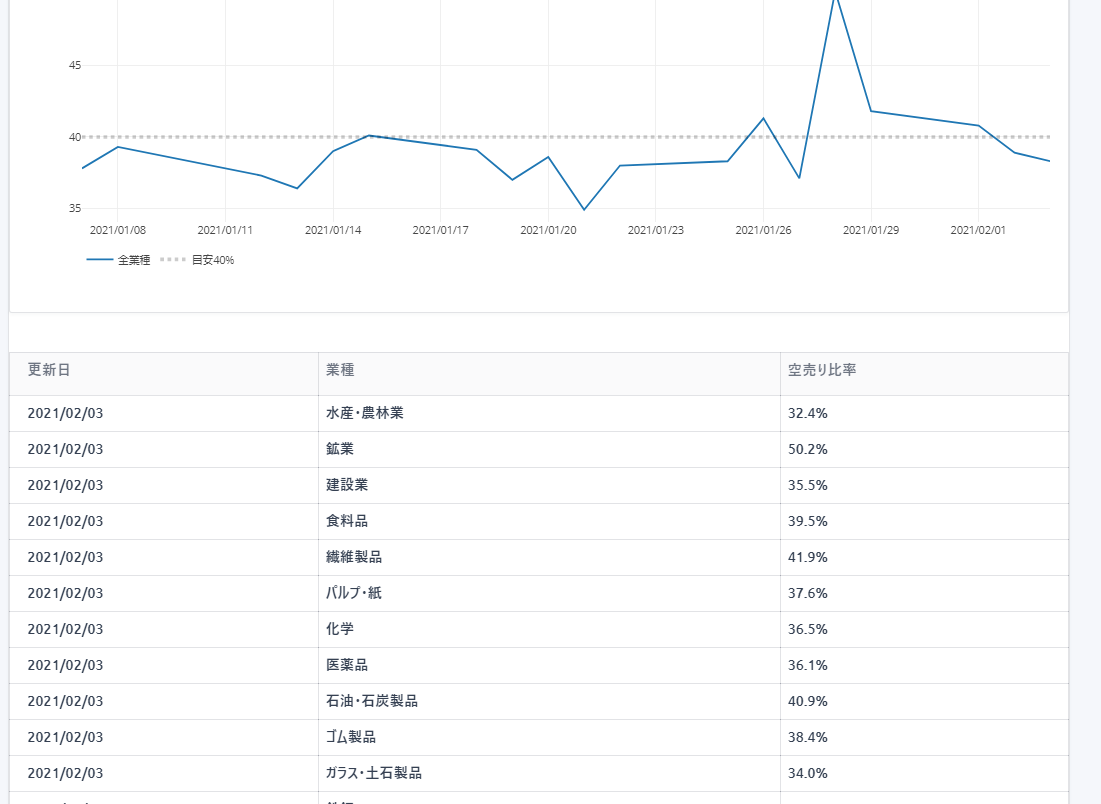Pick the 化学 industry cell

pyautogui.click(x=340, y=629)
